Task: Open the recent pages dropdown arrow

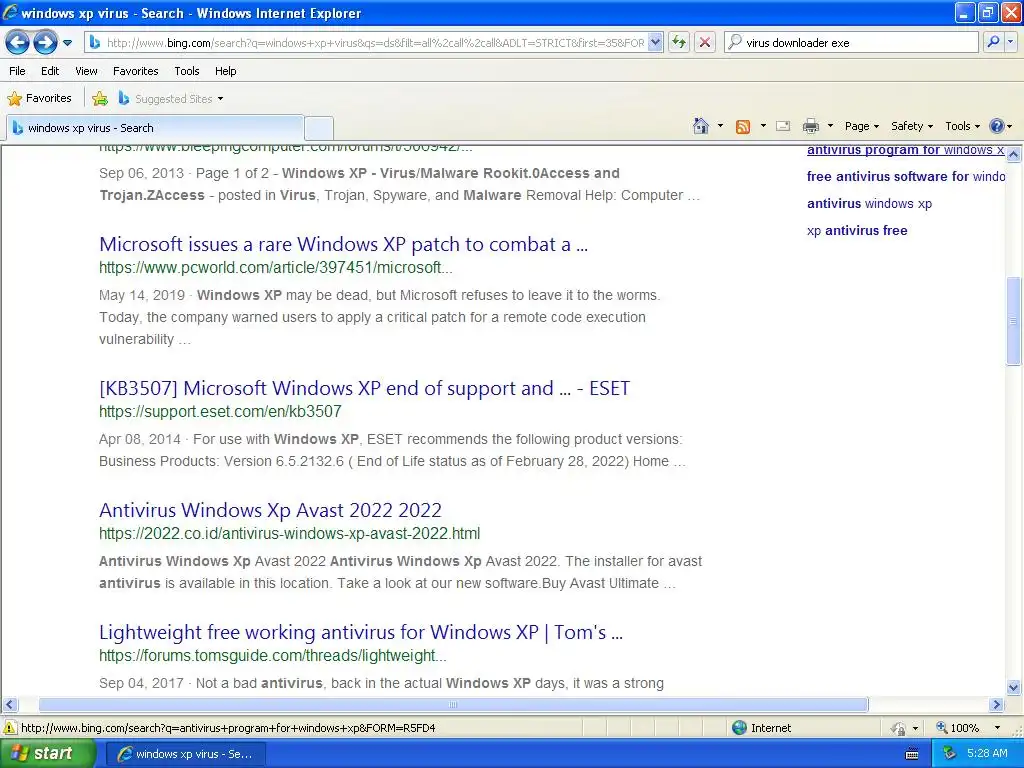Action: tap(67, 43)
